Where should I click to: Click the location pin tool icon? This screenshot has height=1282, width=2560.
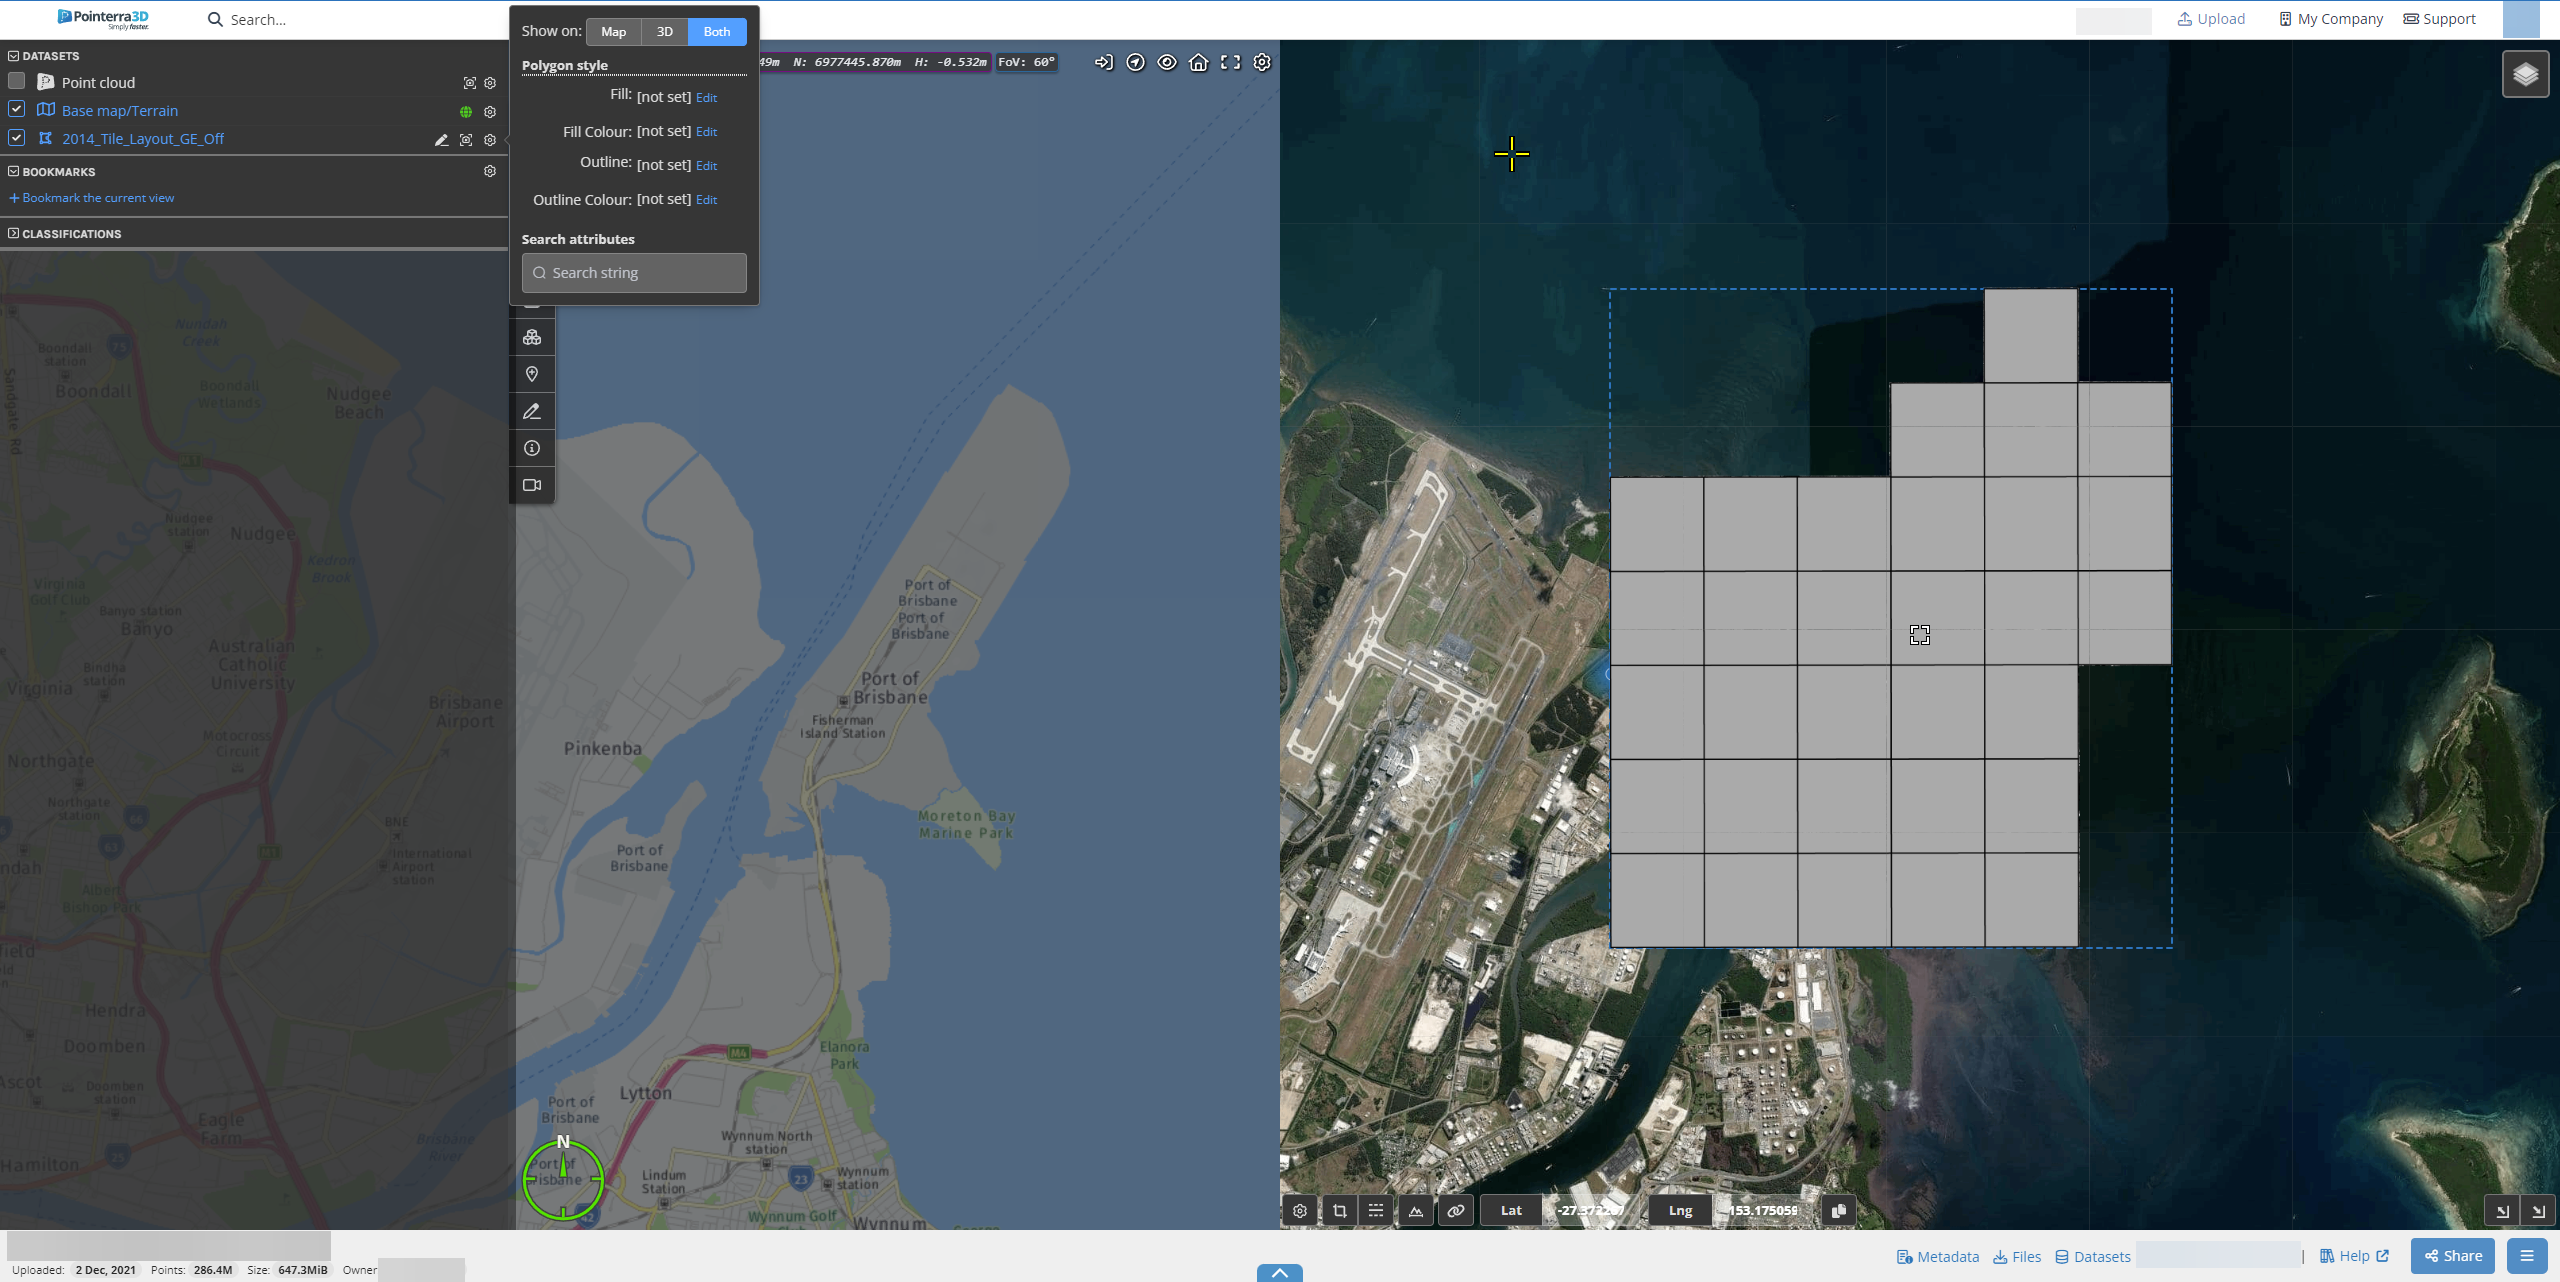coord(532,374)
